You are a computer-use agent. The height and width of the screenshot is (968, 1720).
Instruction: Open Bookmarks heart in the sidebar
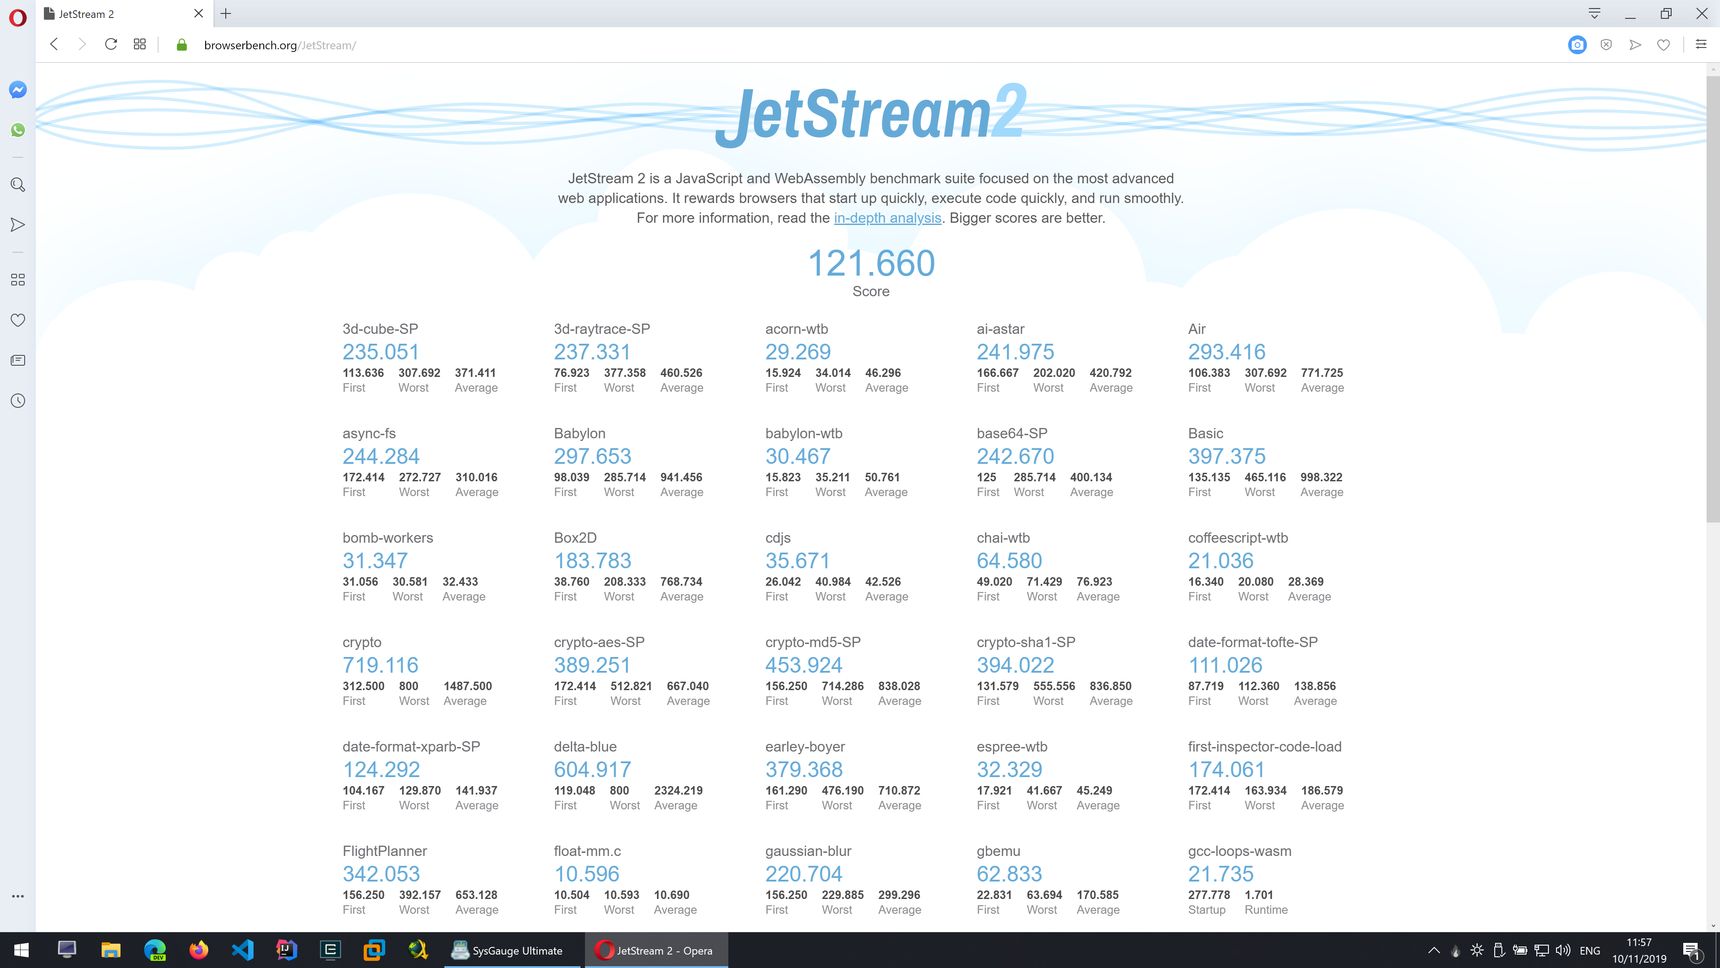(x=17, y=320)
